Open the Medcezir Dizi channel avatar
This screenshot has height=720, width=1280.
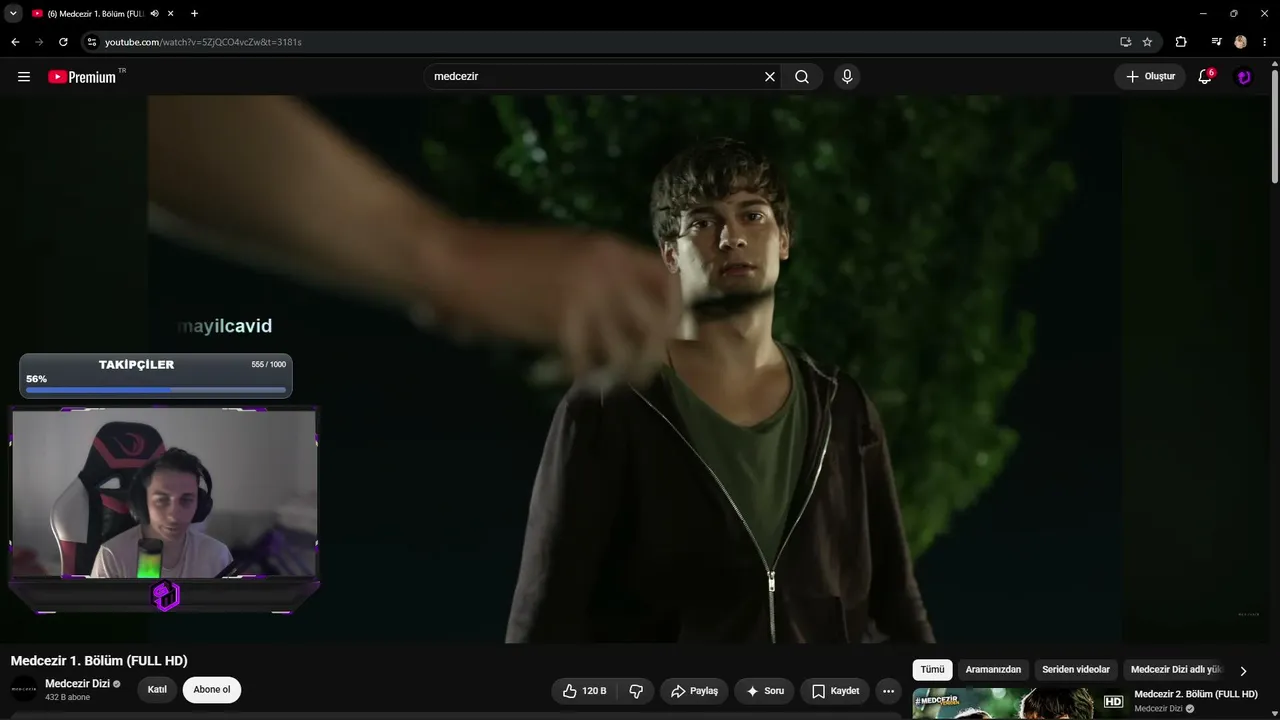pos(24,689)
